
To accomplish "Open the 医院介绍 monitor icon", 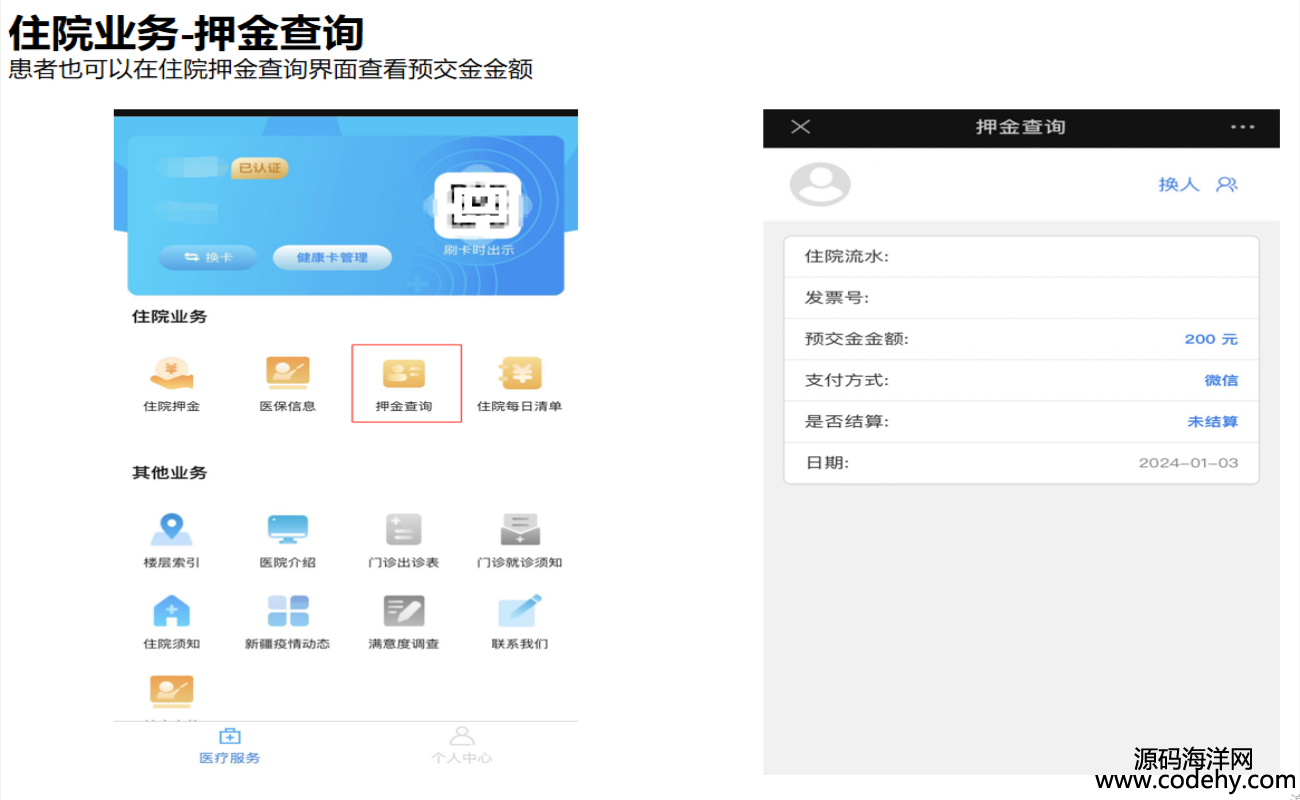I will [287, 529].
